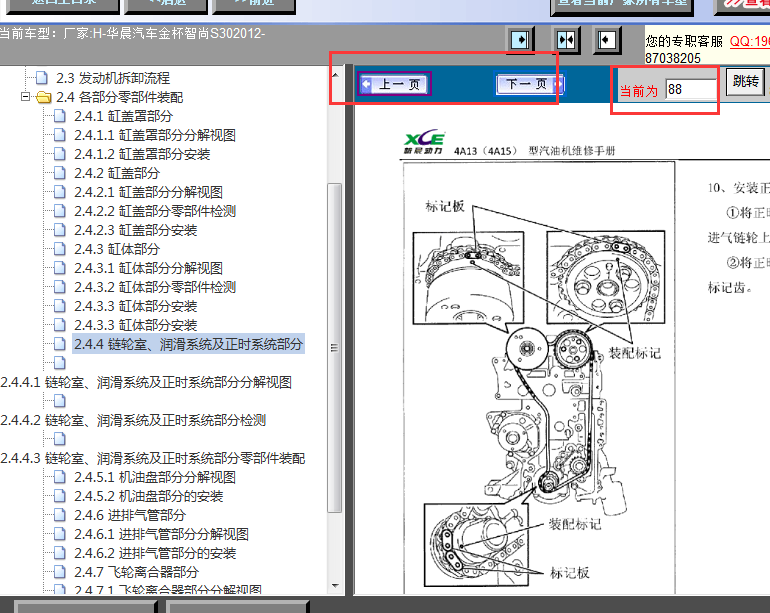Open 2.4.1.2 缸盖罩部分安装
This screenshot has height=613, width=770.
coord(142,154)
